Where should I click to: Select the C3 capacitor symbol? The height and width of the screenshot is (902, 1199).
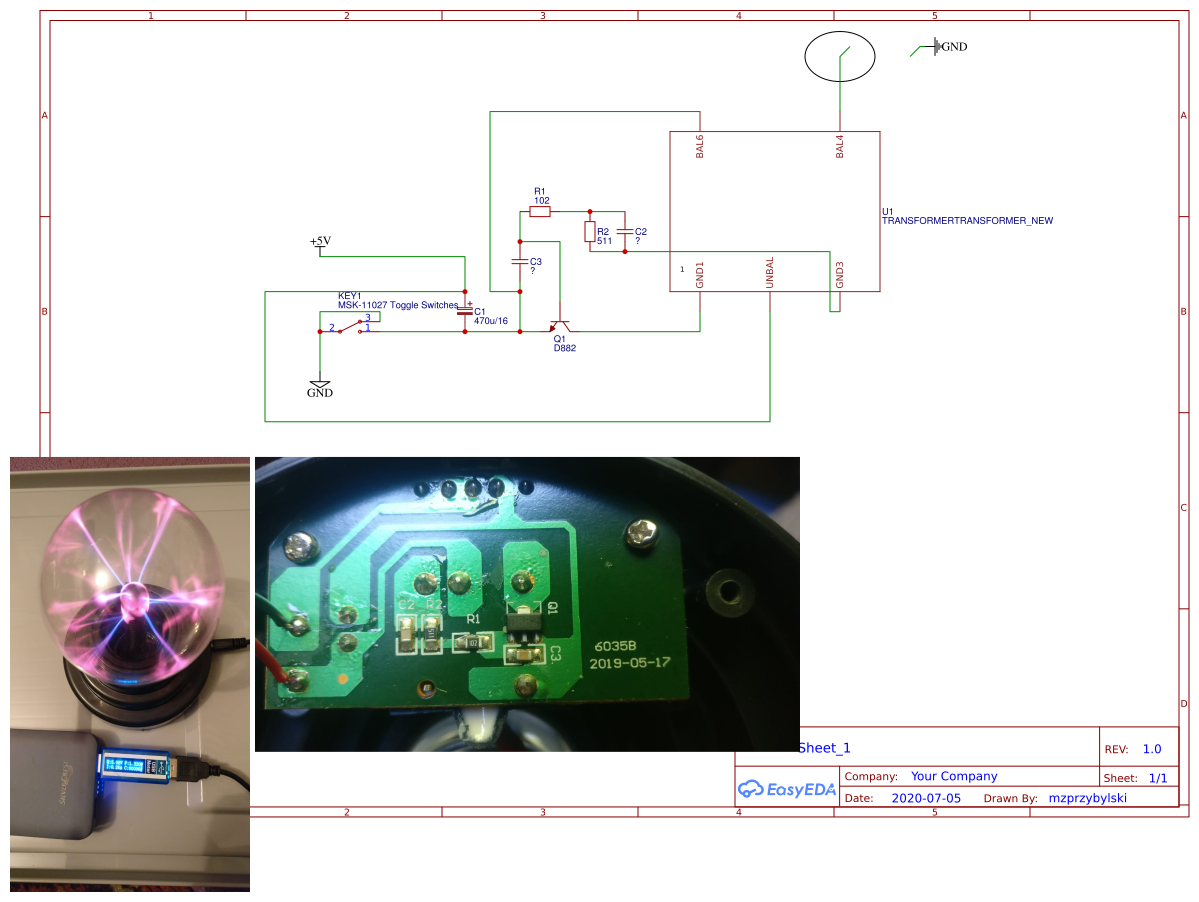click(x=520, y=261)
